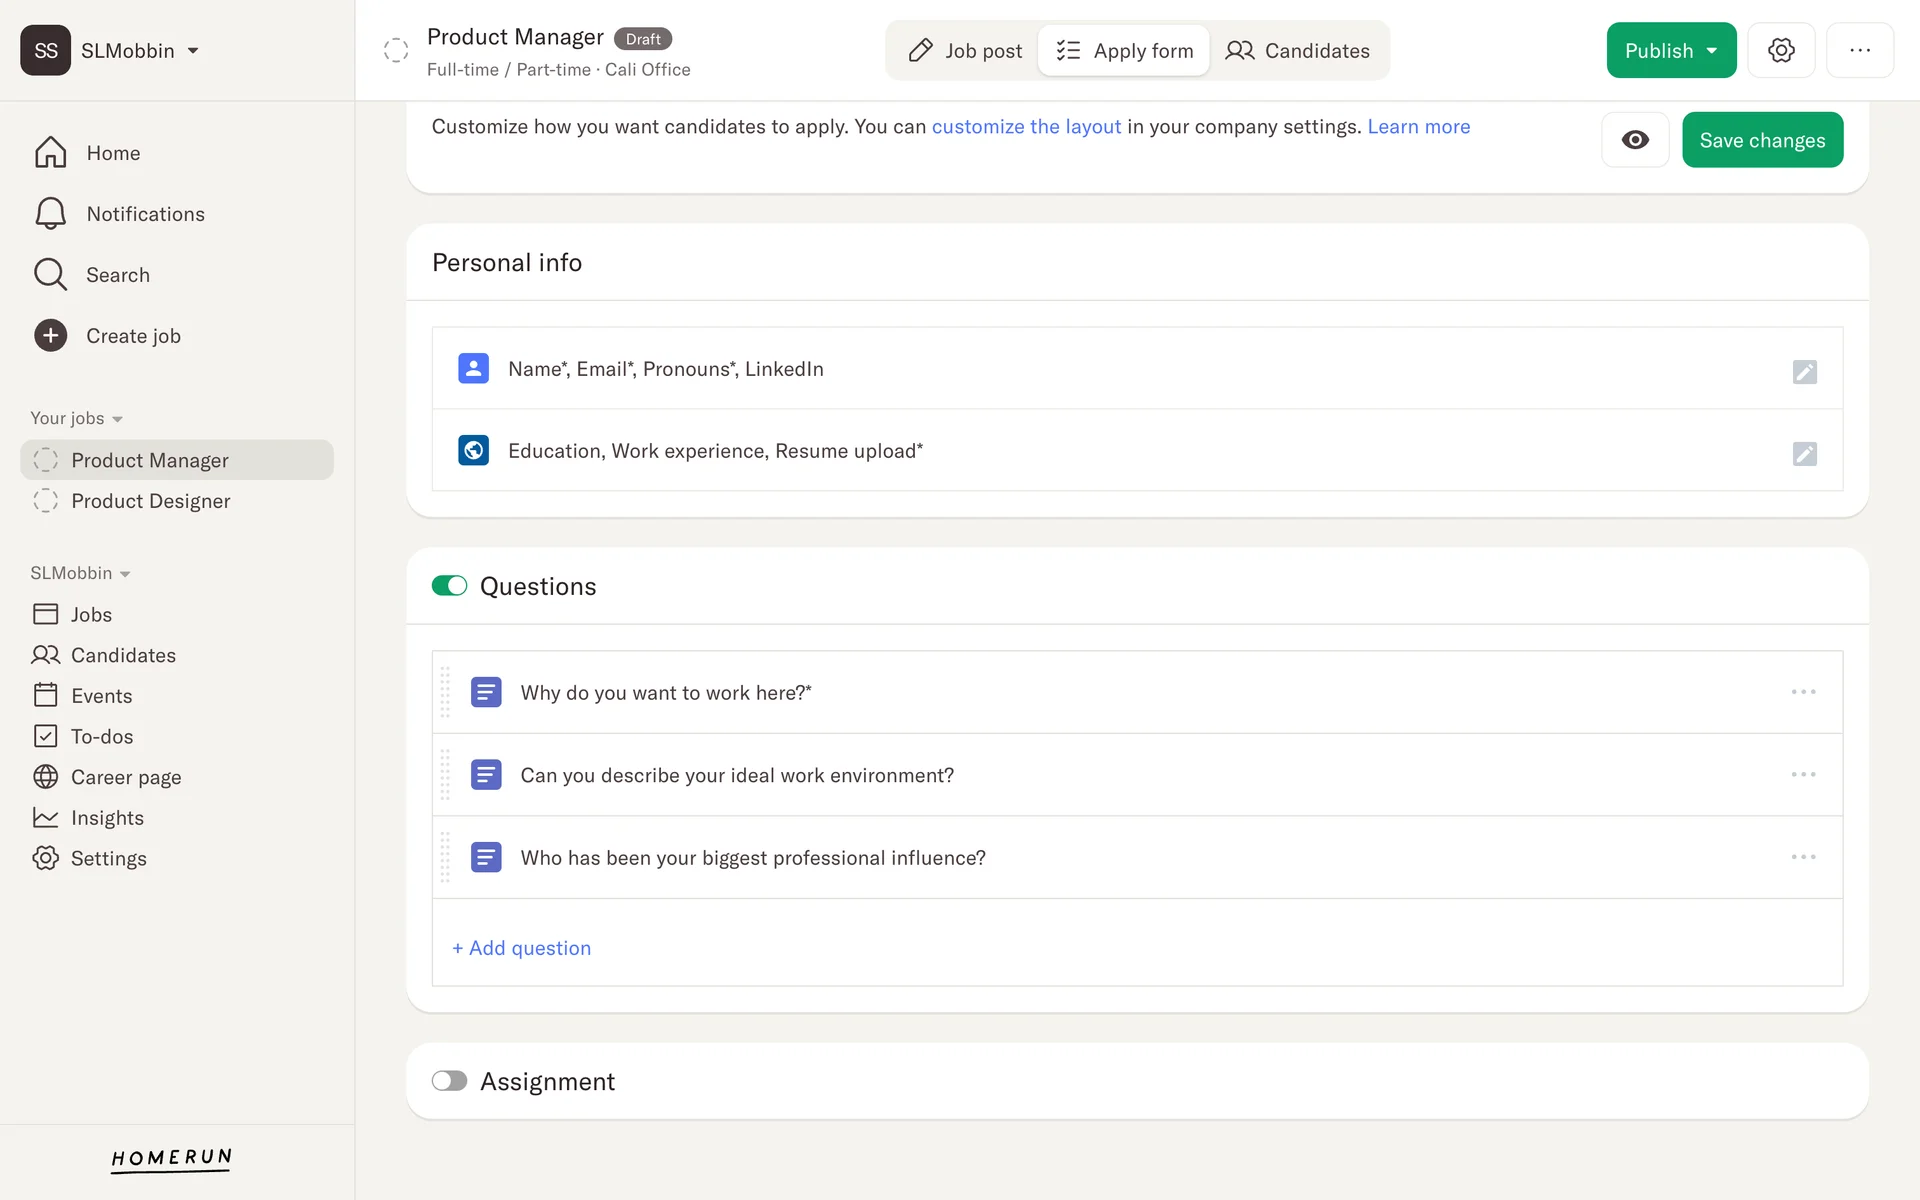Edit the Education and Work experience row
This screenshot has width=1920, height=1200.
[x=1804, y=454]
